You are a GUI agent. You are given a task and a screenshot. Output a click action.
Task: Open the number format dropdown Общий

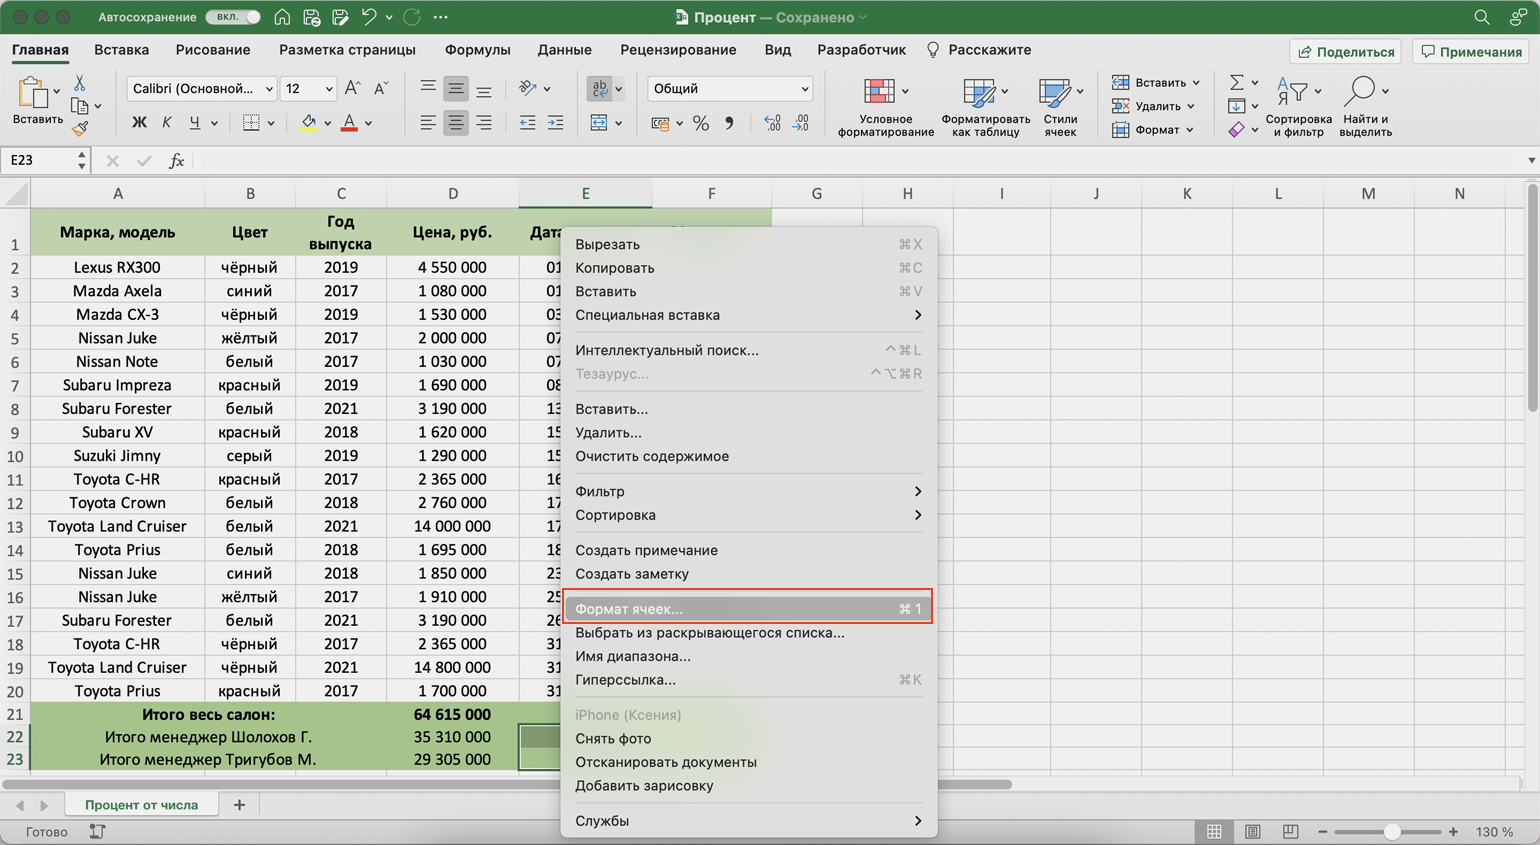pos(729,89)
